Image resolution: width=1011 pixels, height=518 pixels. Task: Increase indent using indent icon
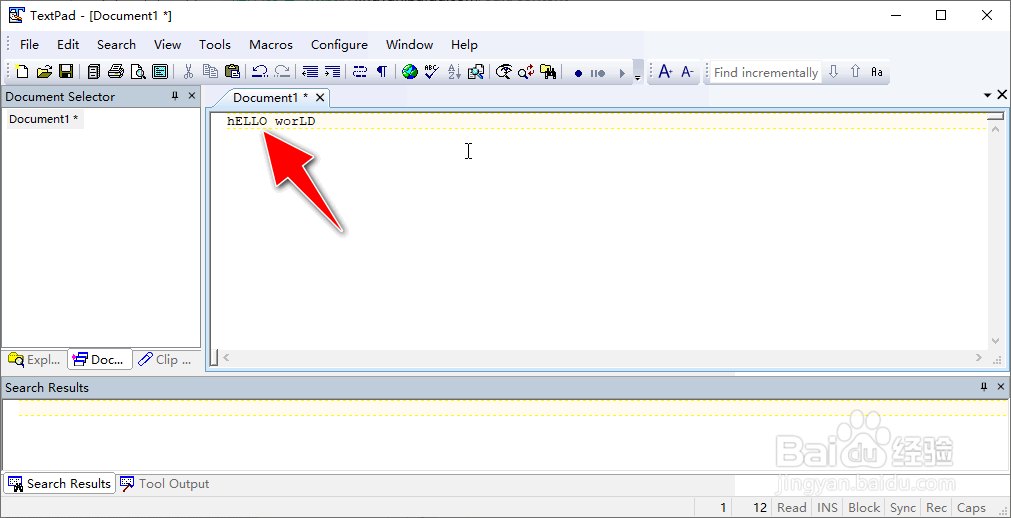[332, 72]
